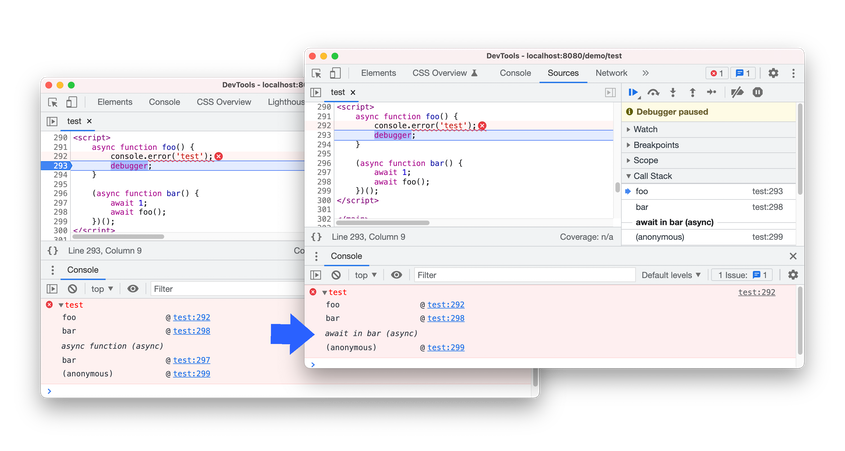Viewport: 845px width, 451px height.
Task: Open test:292 source link at right of front console
Action: (x=757, y=293)
